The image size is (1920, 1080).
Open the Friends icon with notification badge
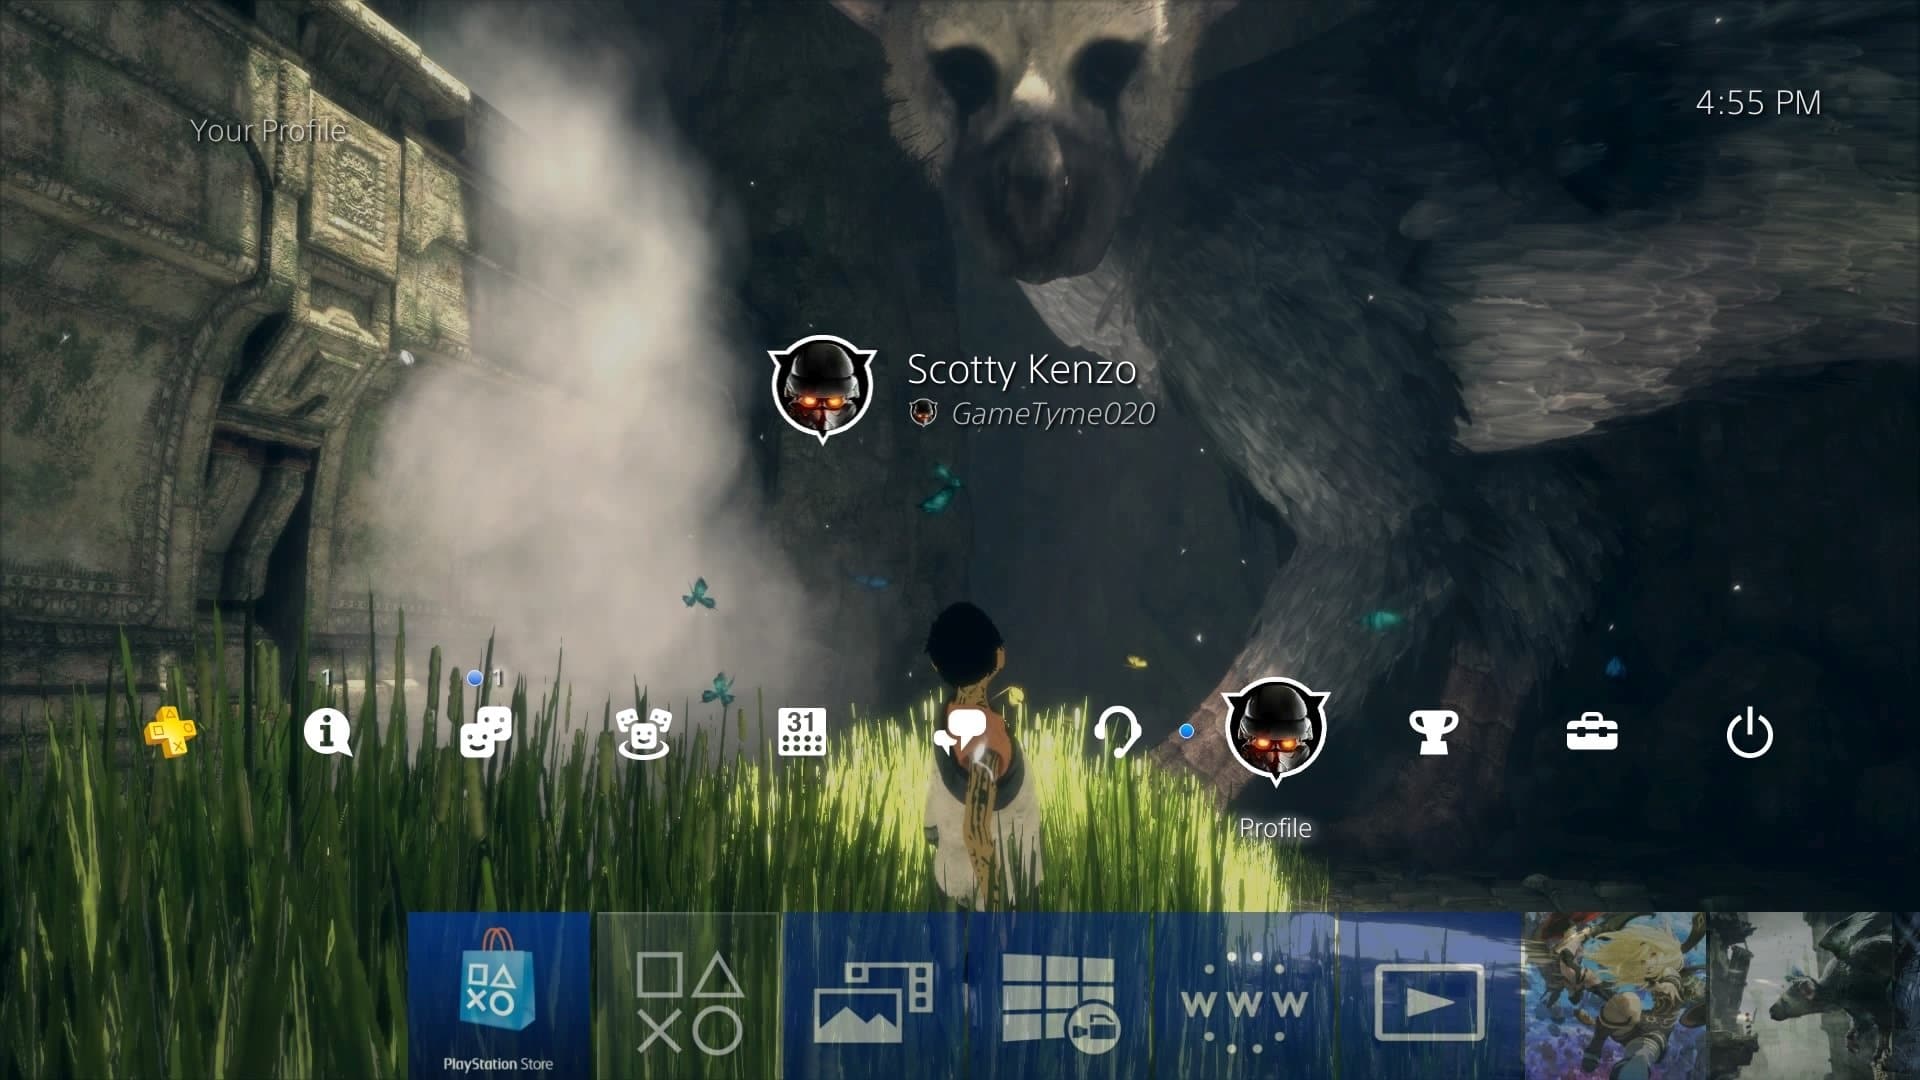pos(485,735)
